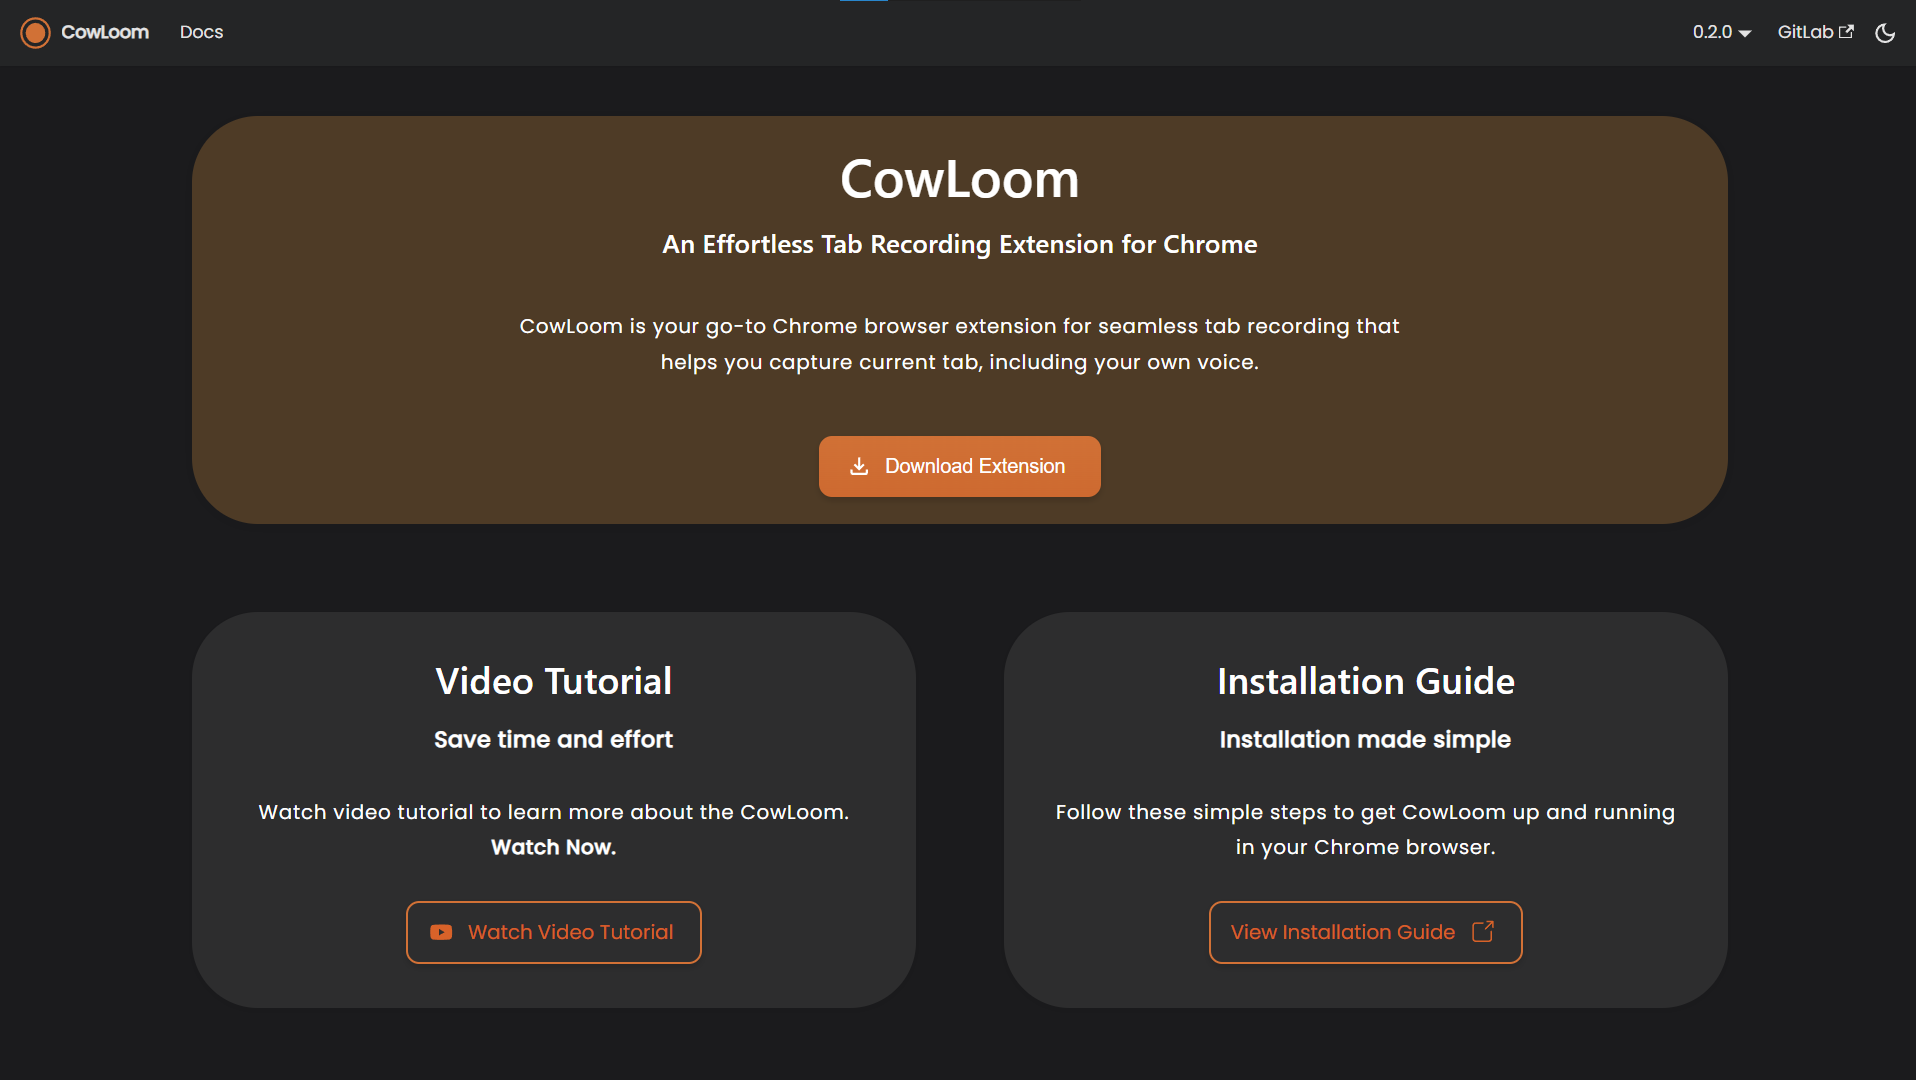Click the Watch Now text
This screenshot has width=1916, height=1080.
click(553, 847)
